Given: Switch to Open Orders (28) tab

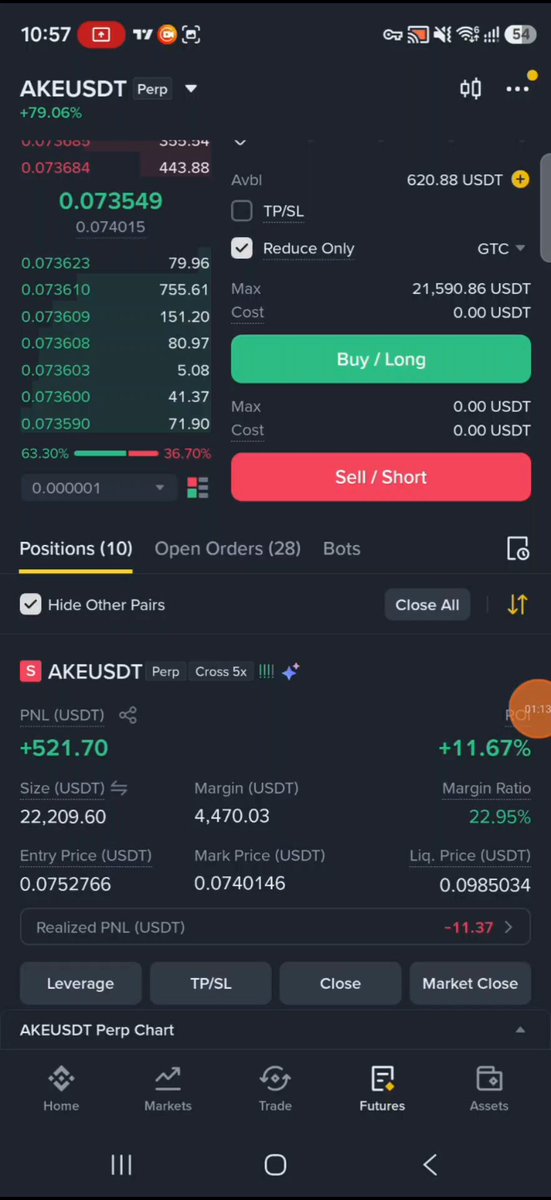Looking at the screenshot, I should [228, 548].
